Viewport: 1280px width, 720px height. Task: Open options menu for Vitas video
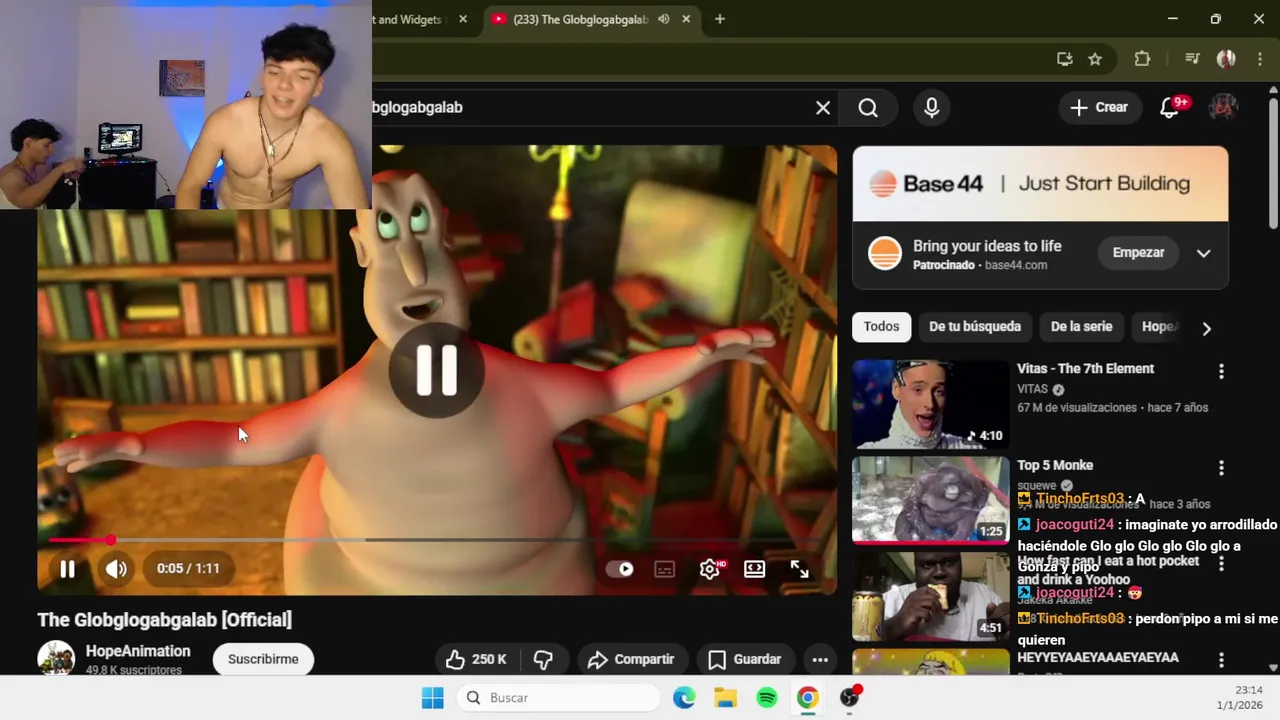point(1221,371)
